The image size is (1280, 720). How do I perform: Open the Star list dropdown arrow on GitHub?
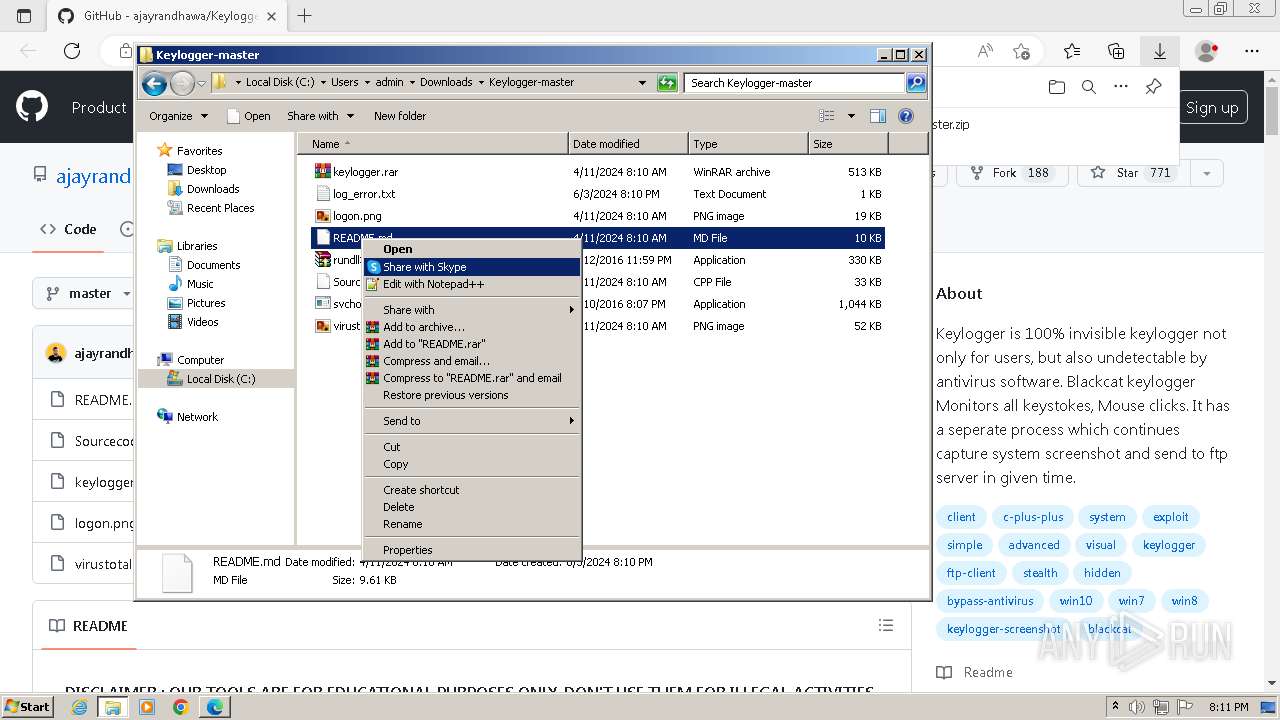click(1207, 173)
